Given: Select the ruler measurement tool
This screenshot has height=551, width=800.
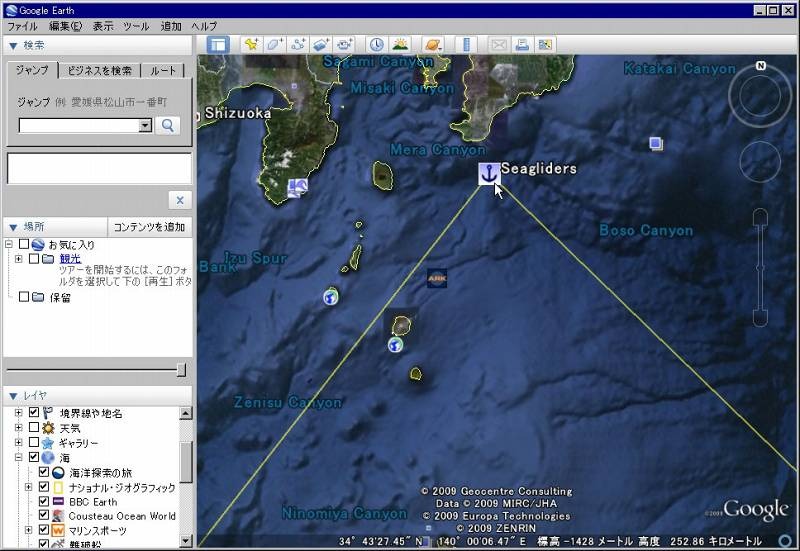Looking at the screenshot, I should pyautogui.click(x=466, y=45).
